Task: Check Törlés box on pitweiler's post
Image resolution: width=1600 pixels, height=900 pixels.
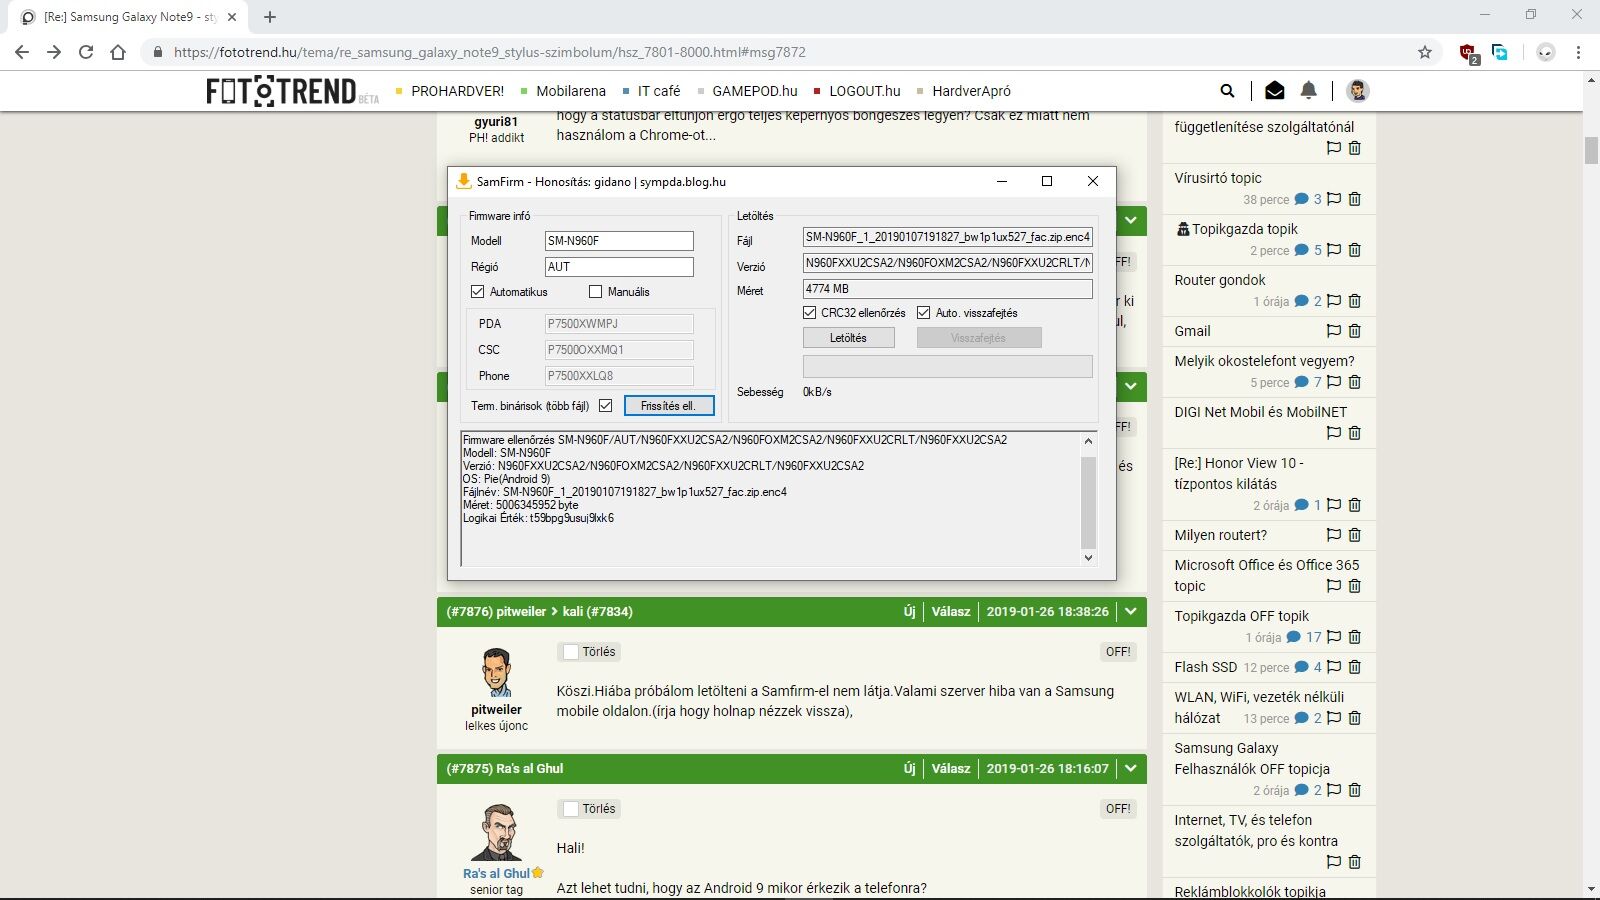Action: 571,652
